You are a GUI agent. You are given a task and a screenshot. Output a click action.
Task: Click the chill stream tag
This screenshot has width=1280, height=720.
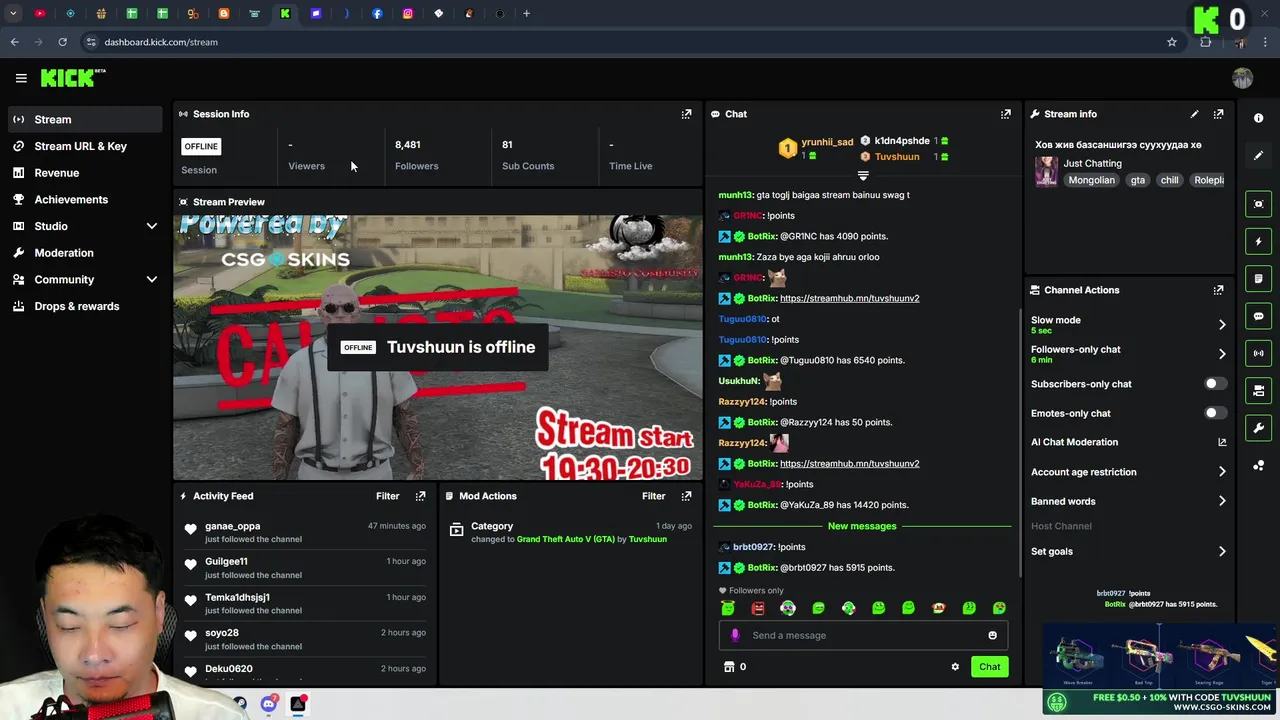click(x=1169, y=180)
